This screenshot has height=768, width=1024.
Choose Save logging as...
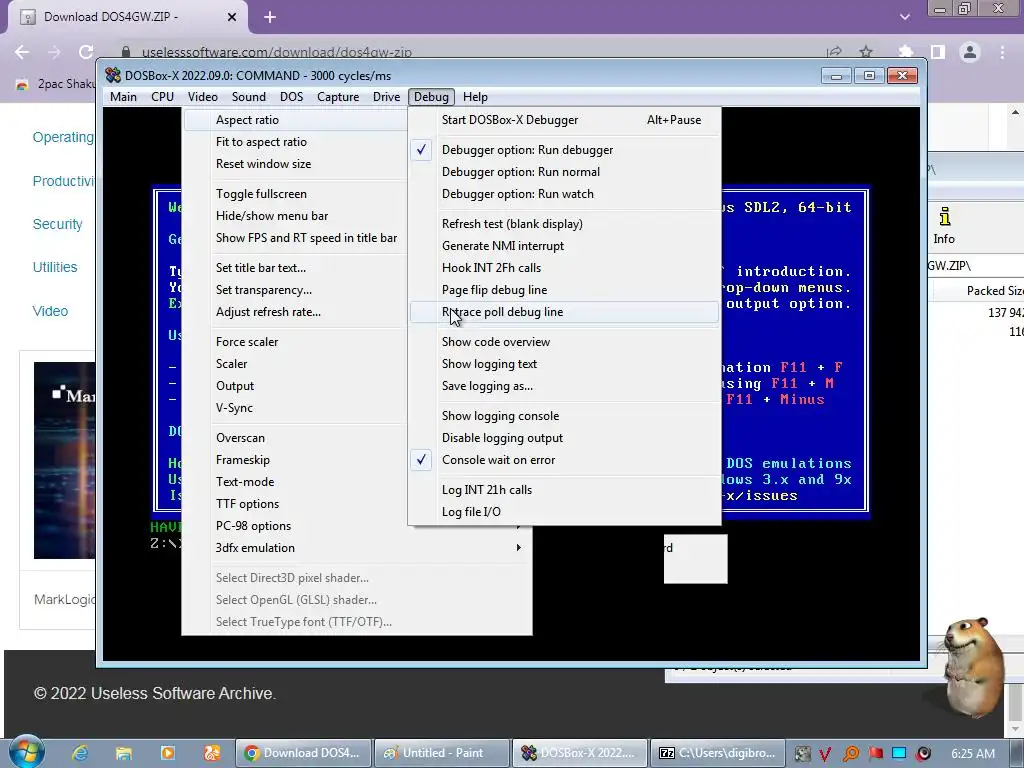pyautogui.click(x=565, y=386)
